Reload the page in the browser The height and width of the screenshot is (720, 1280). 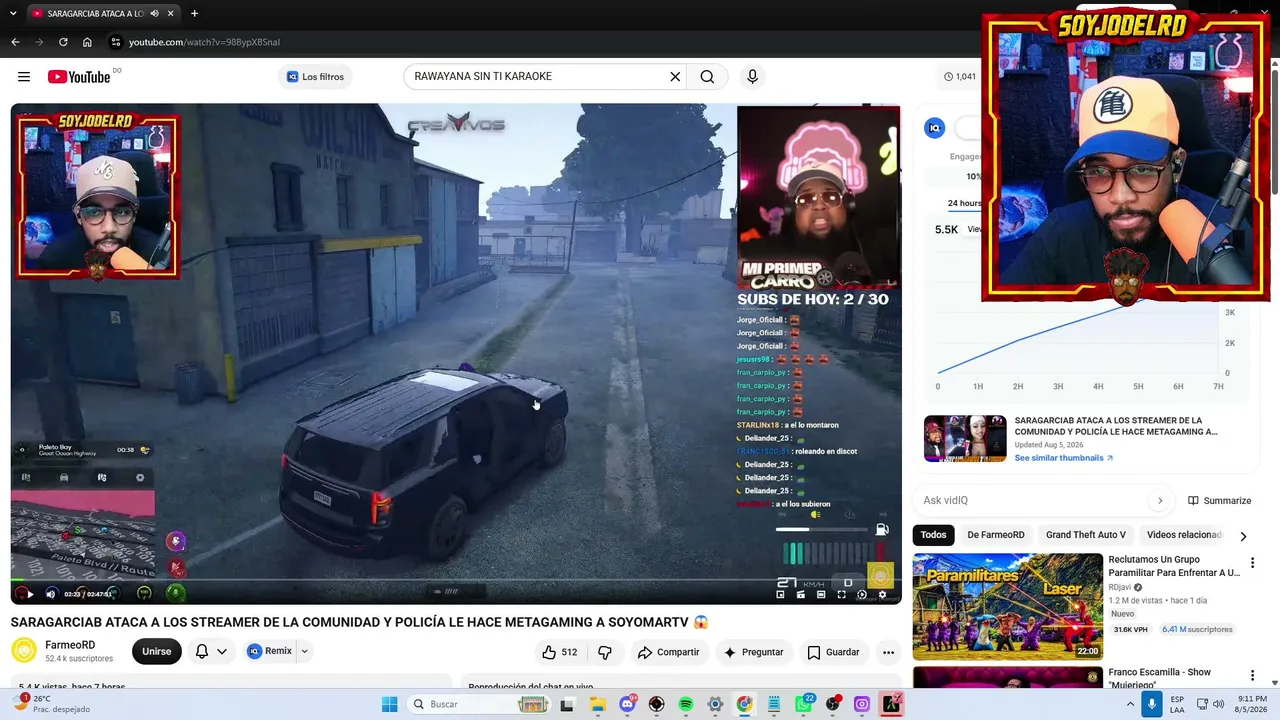(63, 42)
